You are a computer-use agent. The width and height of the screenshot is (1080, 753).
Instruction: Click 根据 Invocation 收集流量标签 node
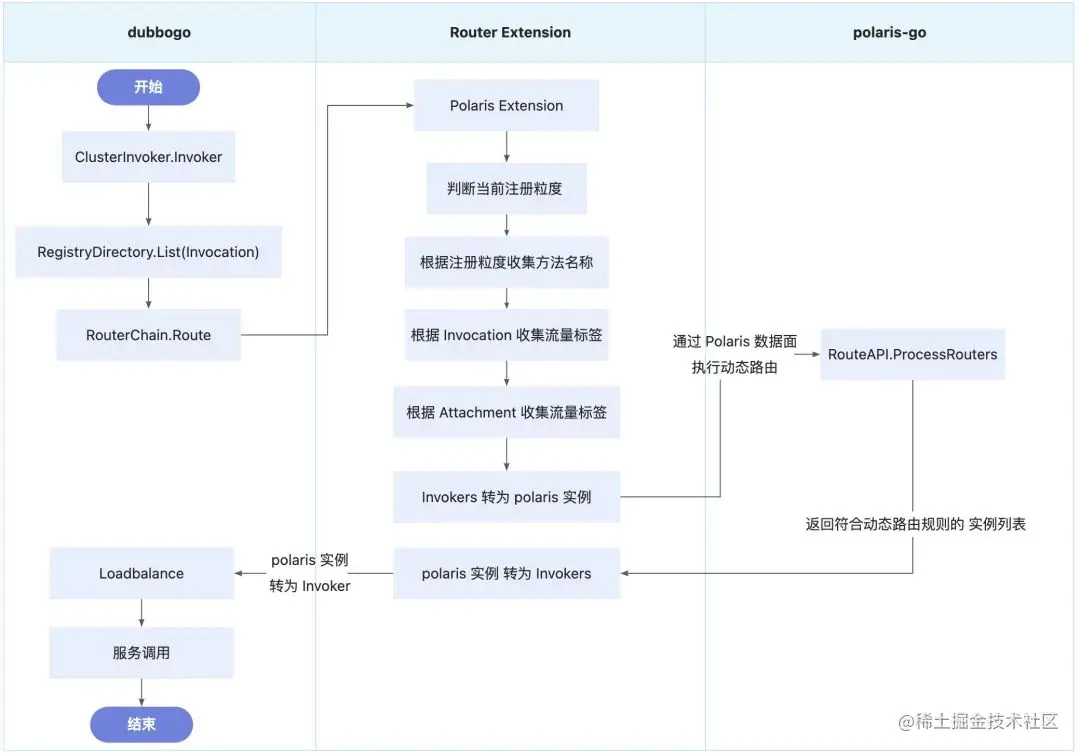tap(506, 335)
